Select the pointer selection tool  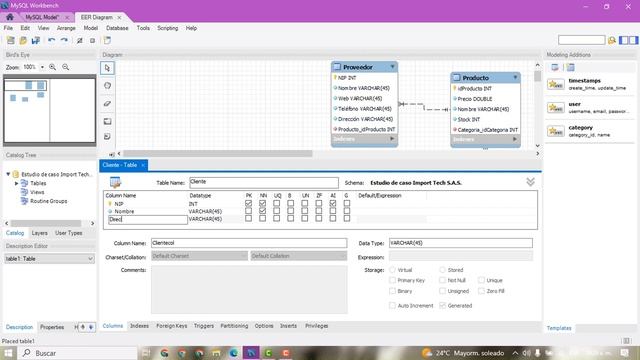coord(107,68)
